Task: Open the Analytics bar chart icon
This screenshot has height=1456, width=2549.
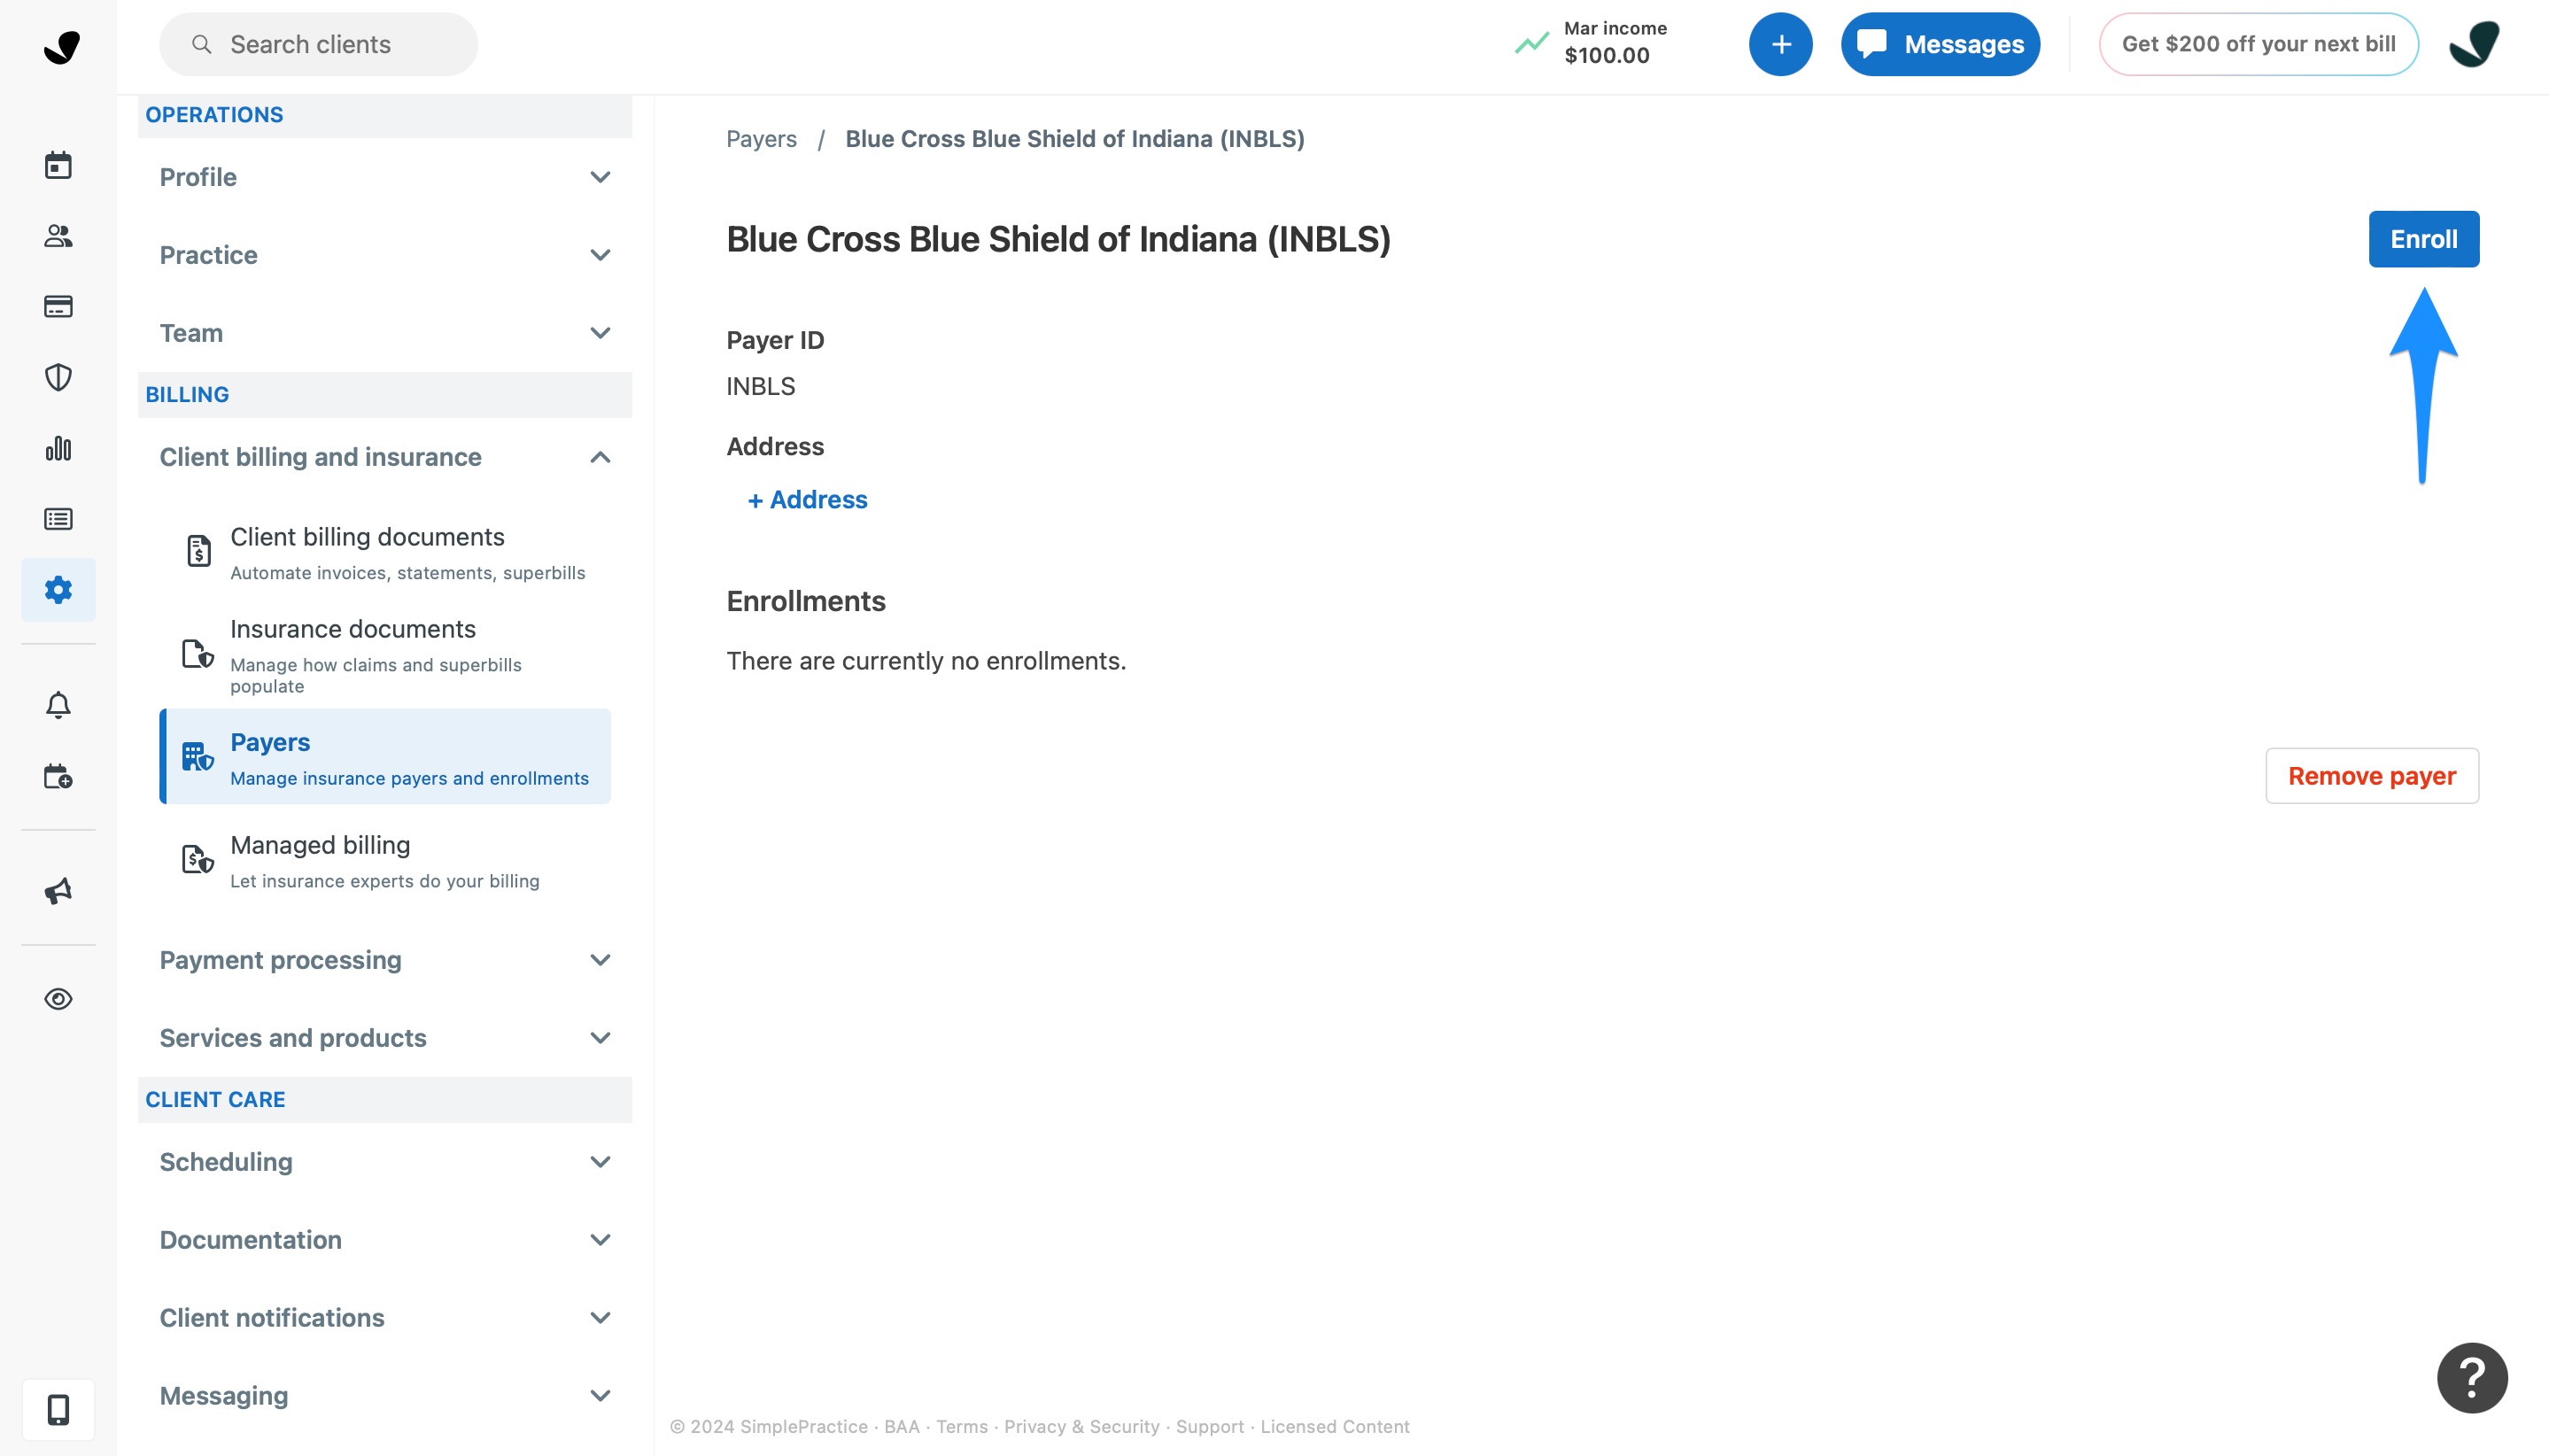Action: (58, 448)
